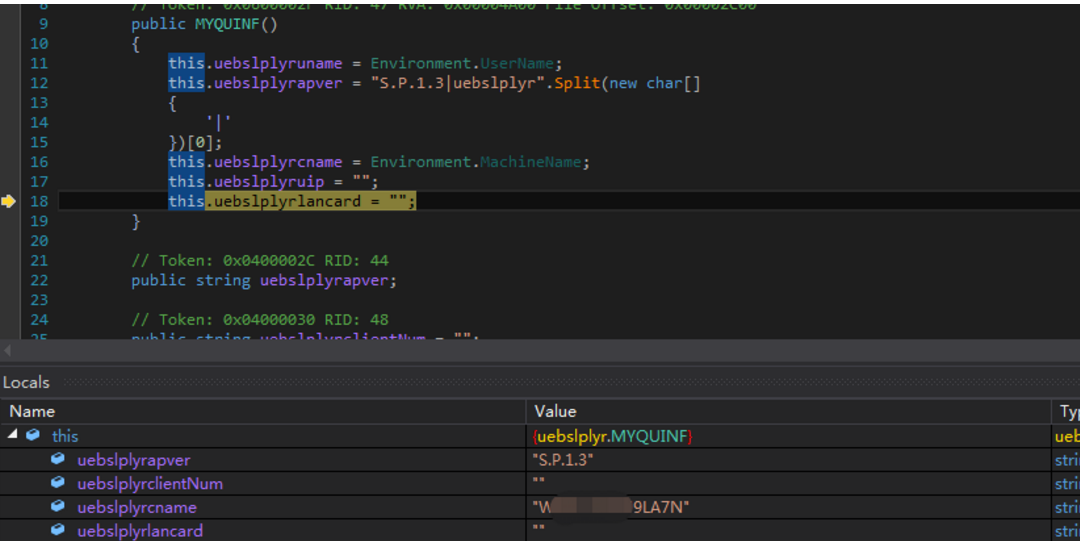Collapse the "this" node in Locals
This screenshot has height=541, width=1080.
pyautogui.click(x=13, y=436)
